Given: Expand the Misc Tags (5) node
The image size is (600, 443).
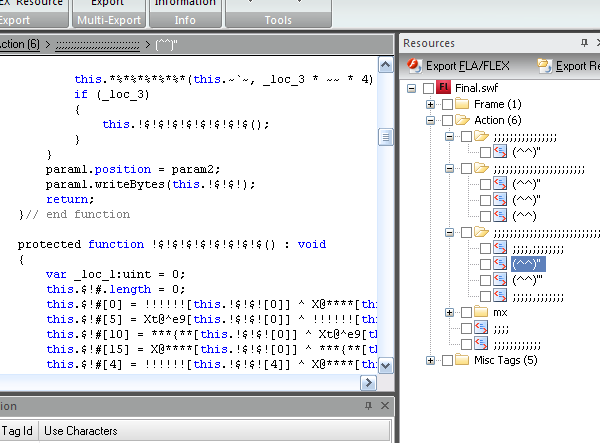Looking at the screenshot, I should pyautogui.click(x=430, y=360).
